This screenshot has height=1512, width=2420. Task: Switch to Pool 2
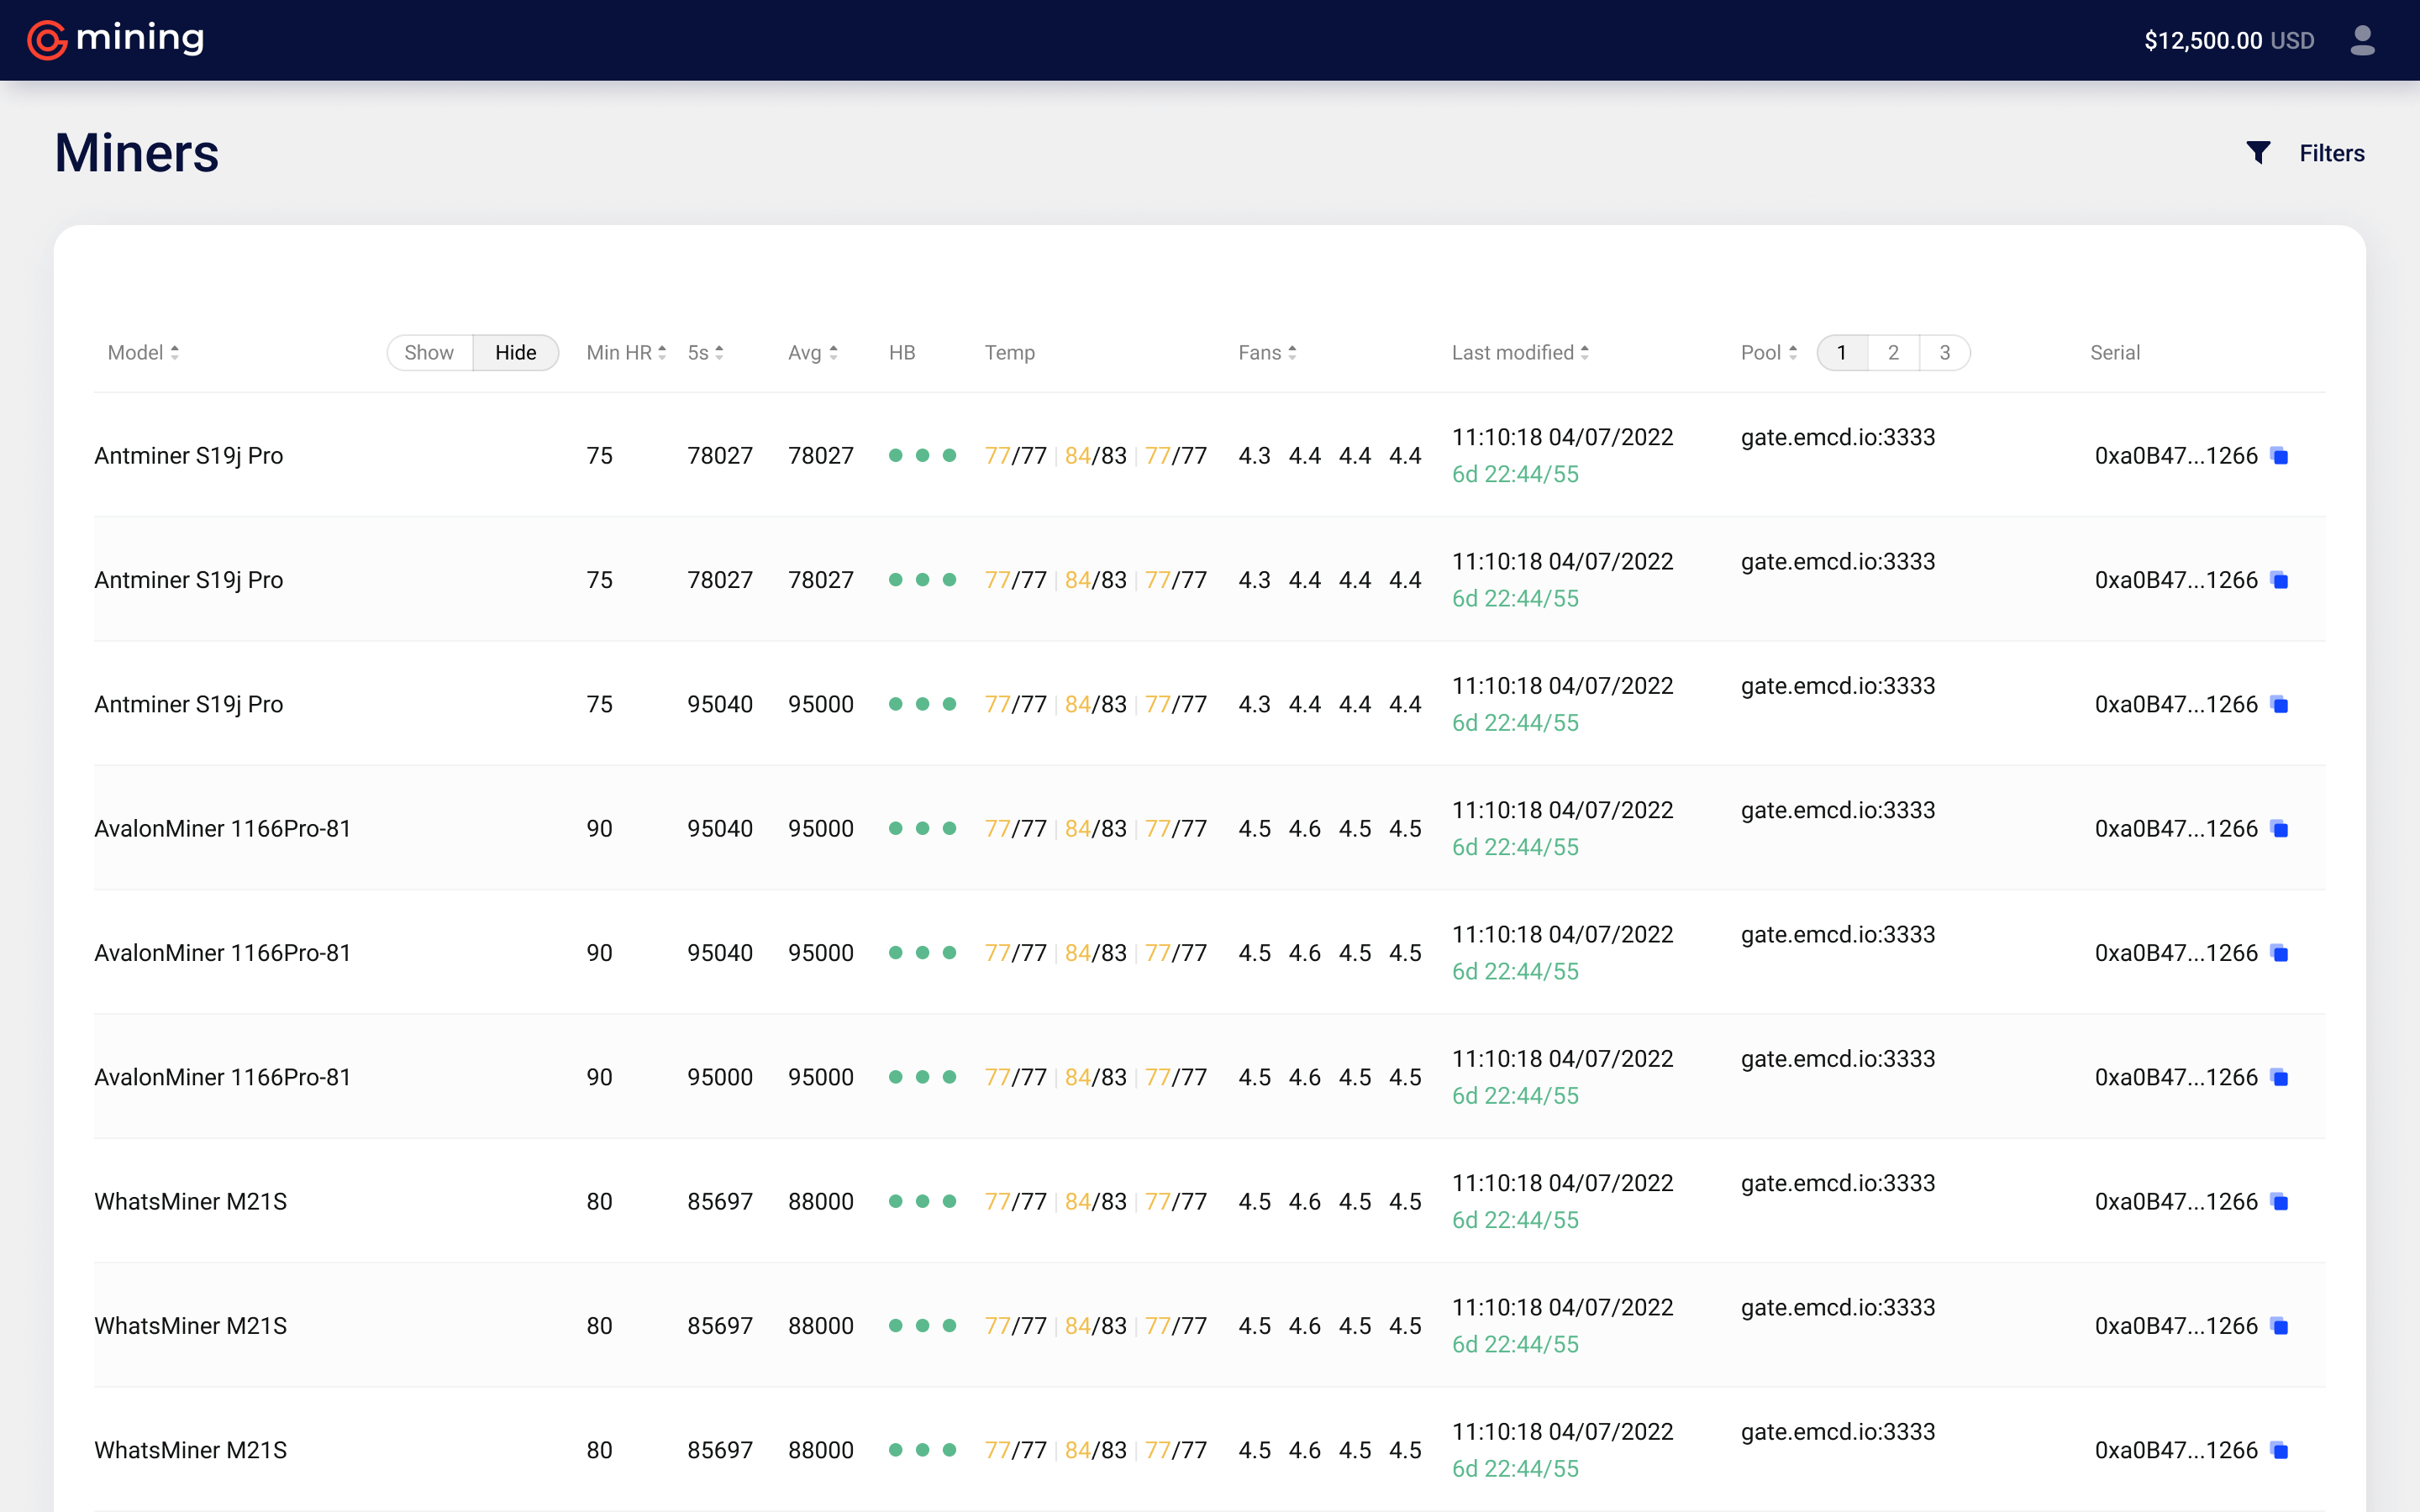tap(1893, 353)
